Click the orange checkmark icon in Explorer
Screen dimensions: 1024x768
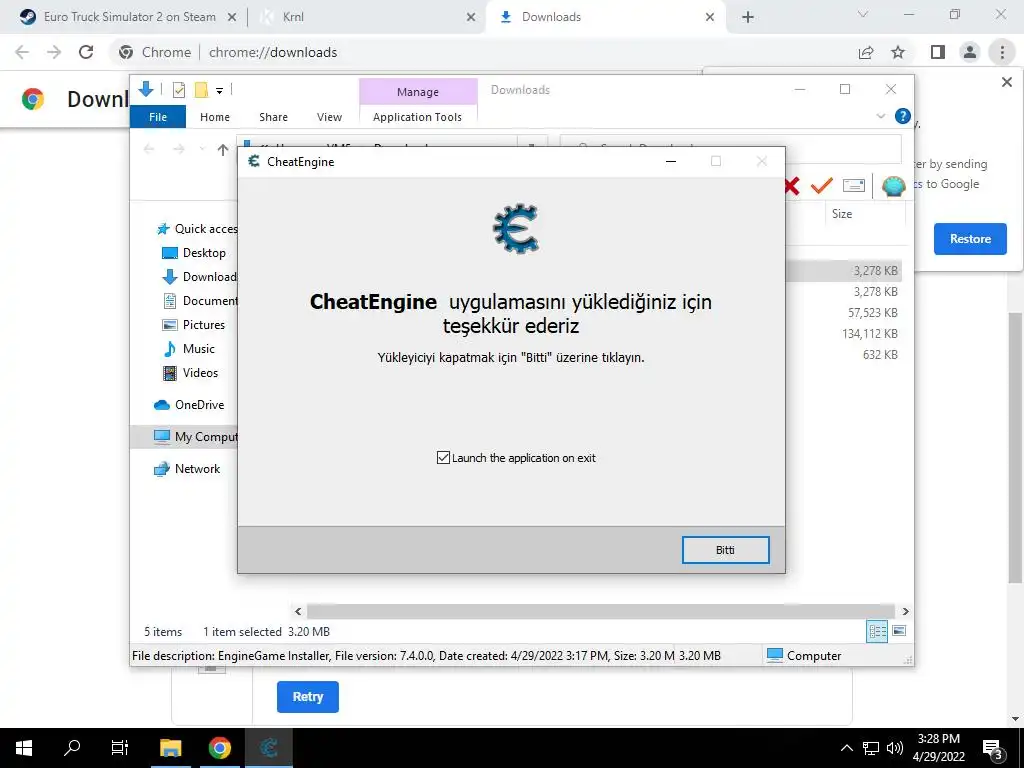click(821, 185)
